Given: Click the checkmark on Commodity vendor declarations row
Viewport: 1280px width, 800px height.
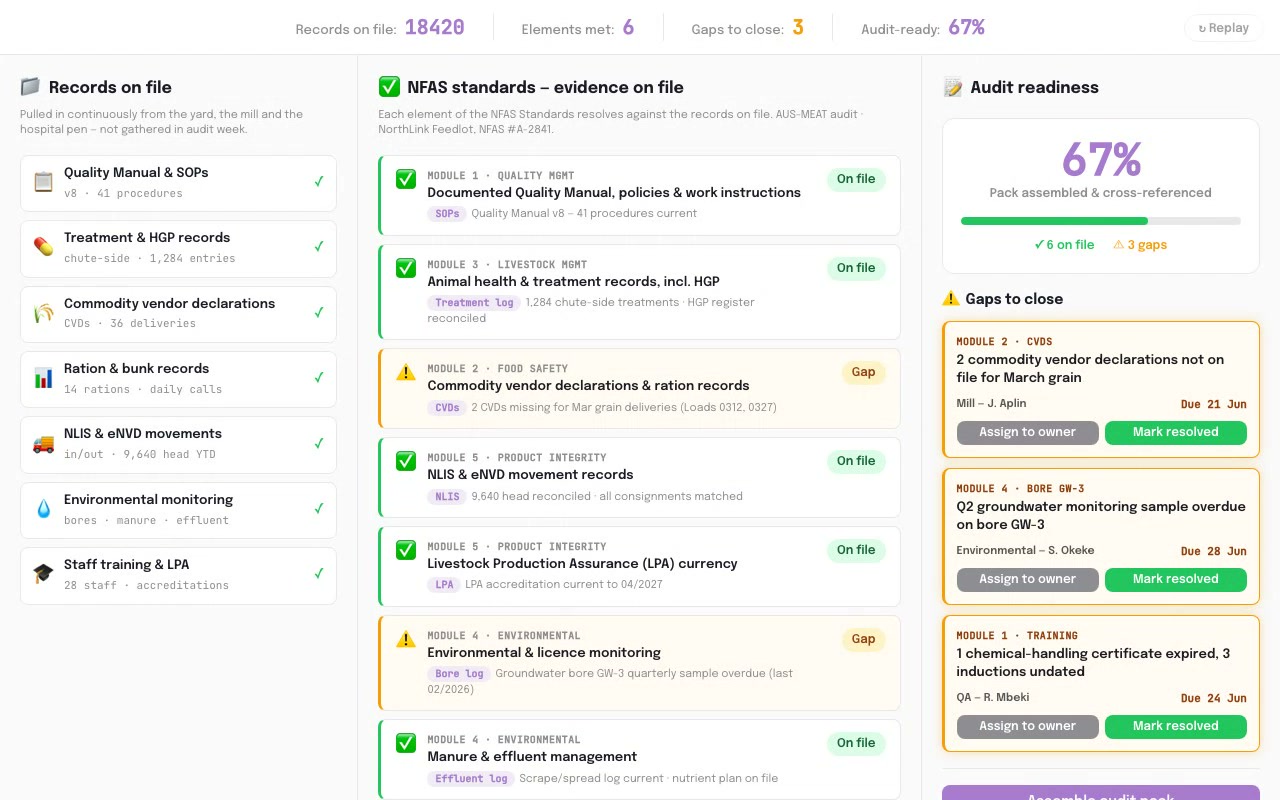Looking at the screenshot, I should point(319,313).
